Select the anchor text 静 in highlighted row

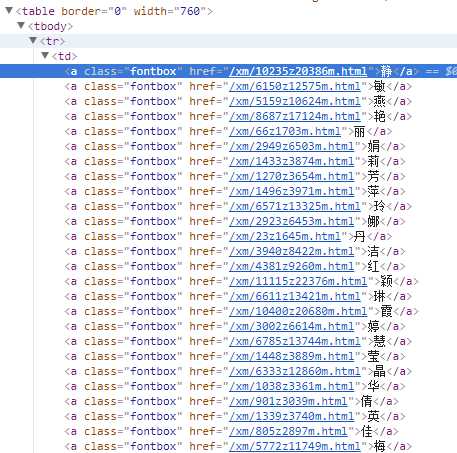click(386, 71)
